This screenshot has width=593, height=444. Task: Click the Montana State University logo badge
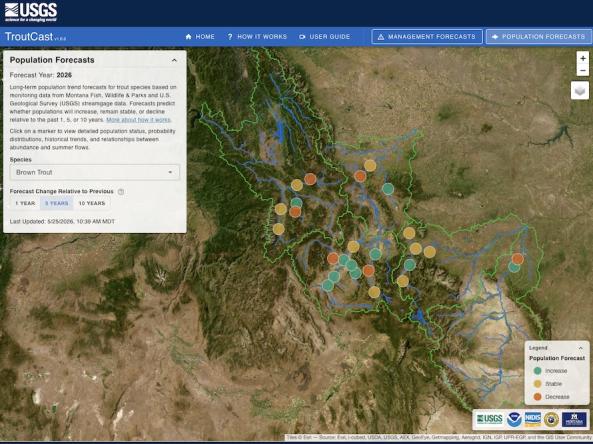point(574,419)
